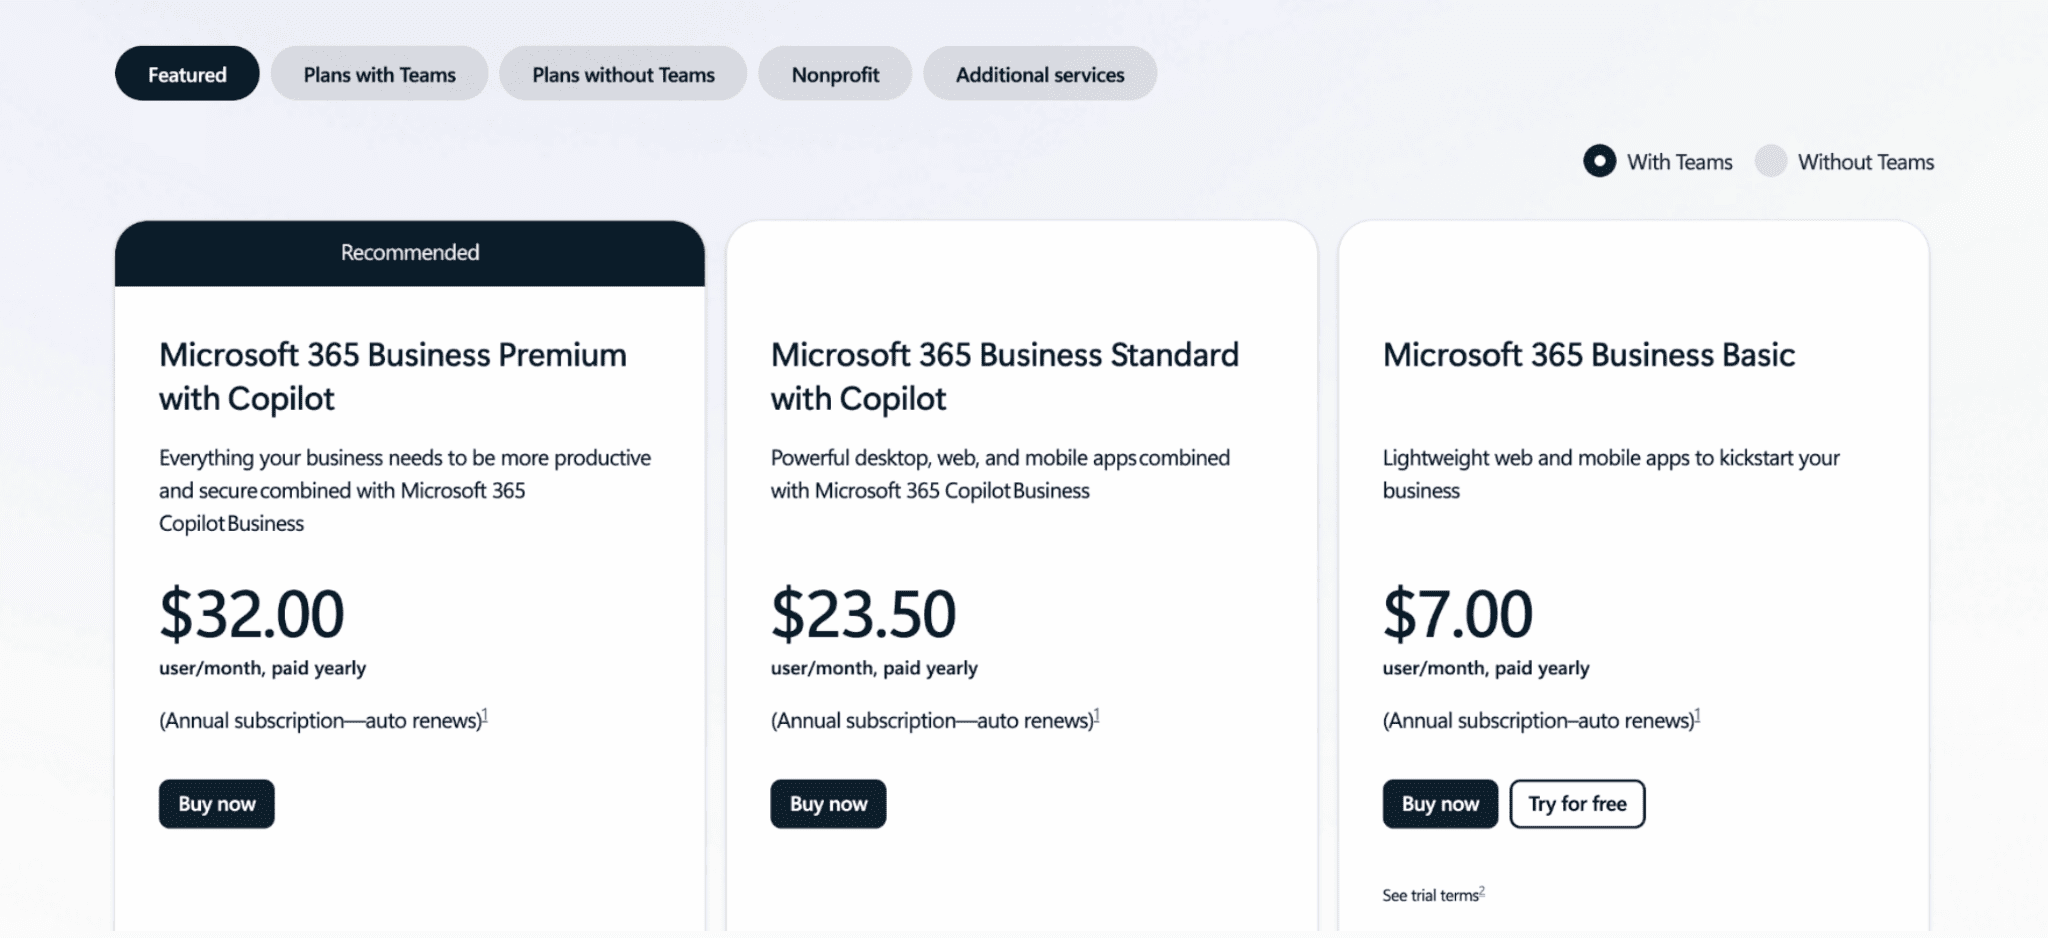Buy now for Business Standard with Copilot
The image size is (2048, 938).
[x=828, y=804]
